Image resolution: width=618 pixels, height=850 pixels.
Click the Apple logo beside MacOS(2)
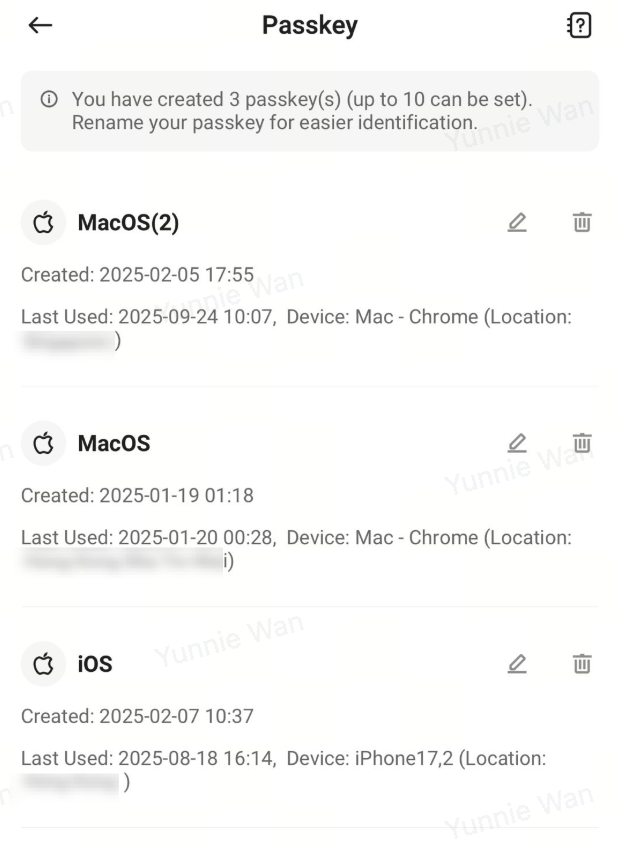(x=43, y=223)
